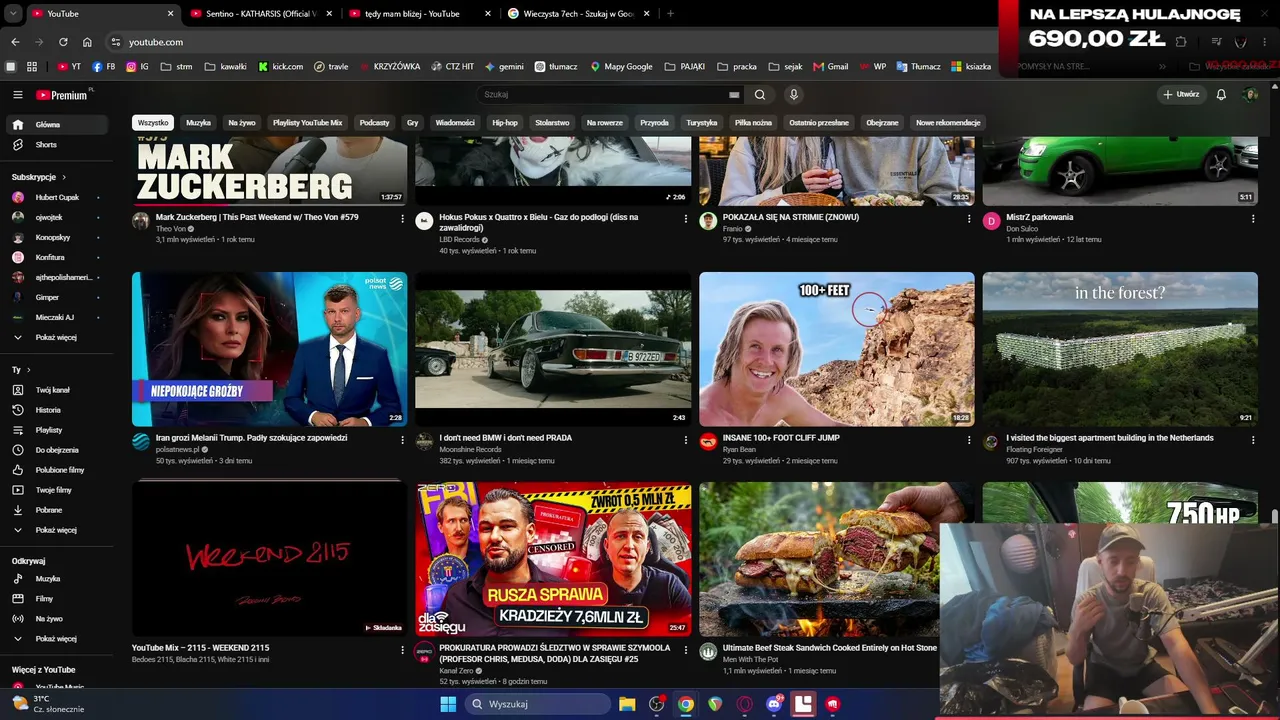
Task: Select the Hip-hop filter chip
Action: click(x=505, y=123)
